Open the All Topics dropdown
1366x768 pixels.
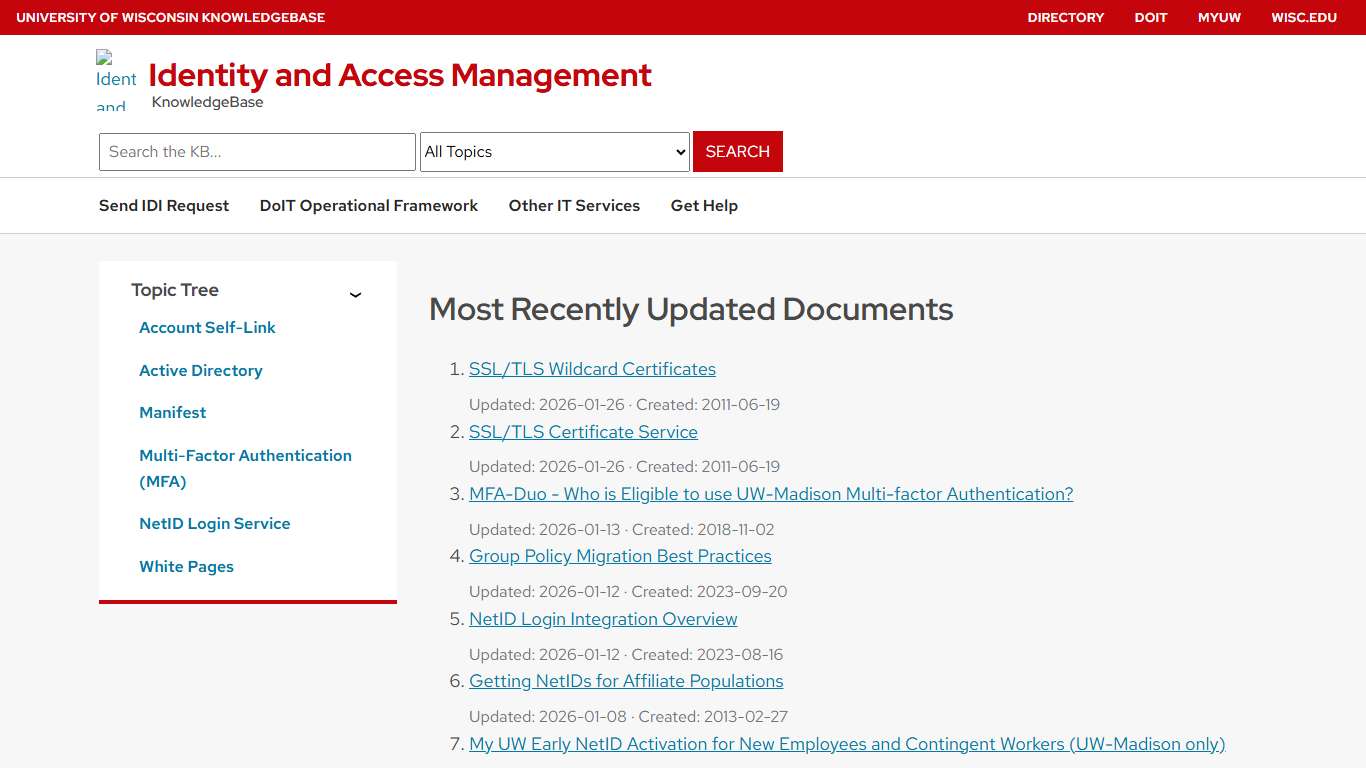tap(554, 151)
